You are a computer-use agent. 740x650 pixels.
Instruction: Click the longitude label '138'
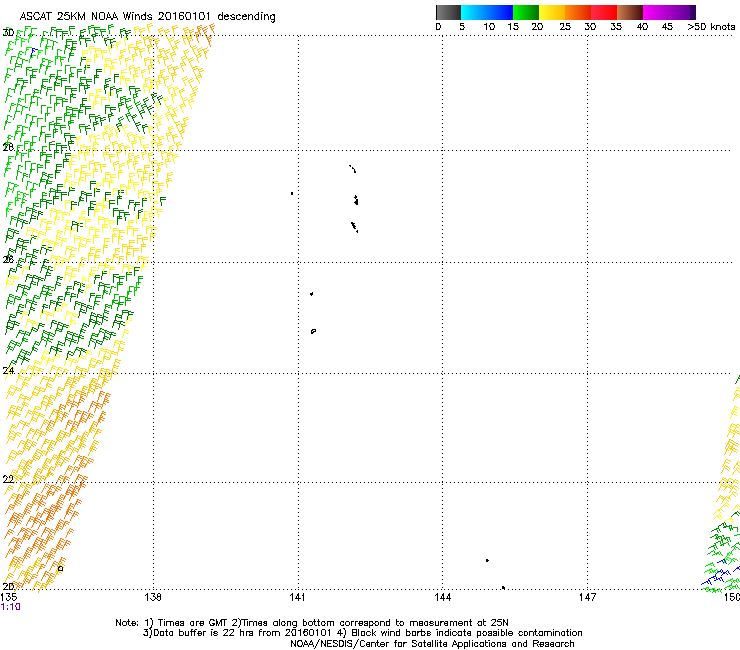pos(153,597)
